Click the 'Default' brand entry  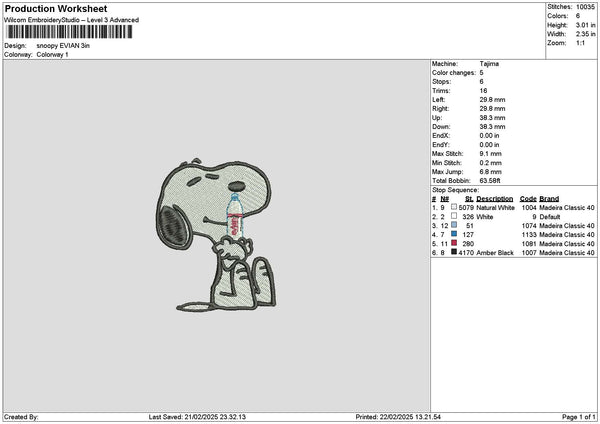(549, 217)
